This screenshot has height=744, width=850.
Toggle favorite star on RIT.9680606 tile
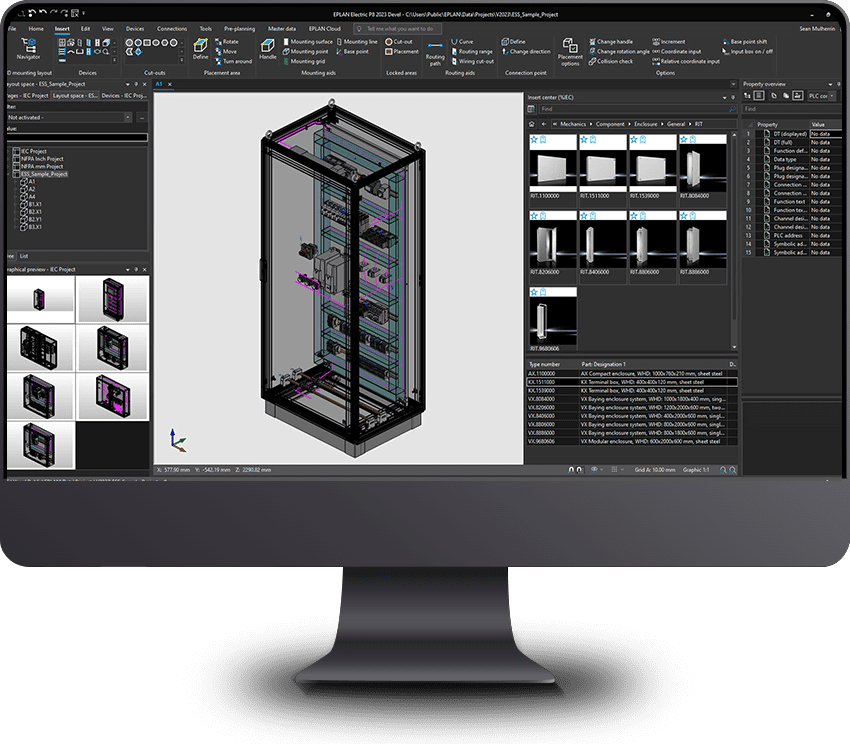click(534, 292)
